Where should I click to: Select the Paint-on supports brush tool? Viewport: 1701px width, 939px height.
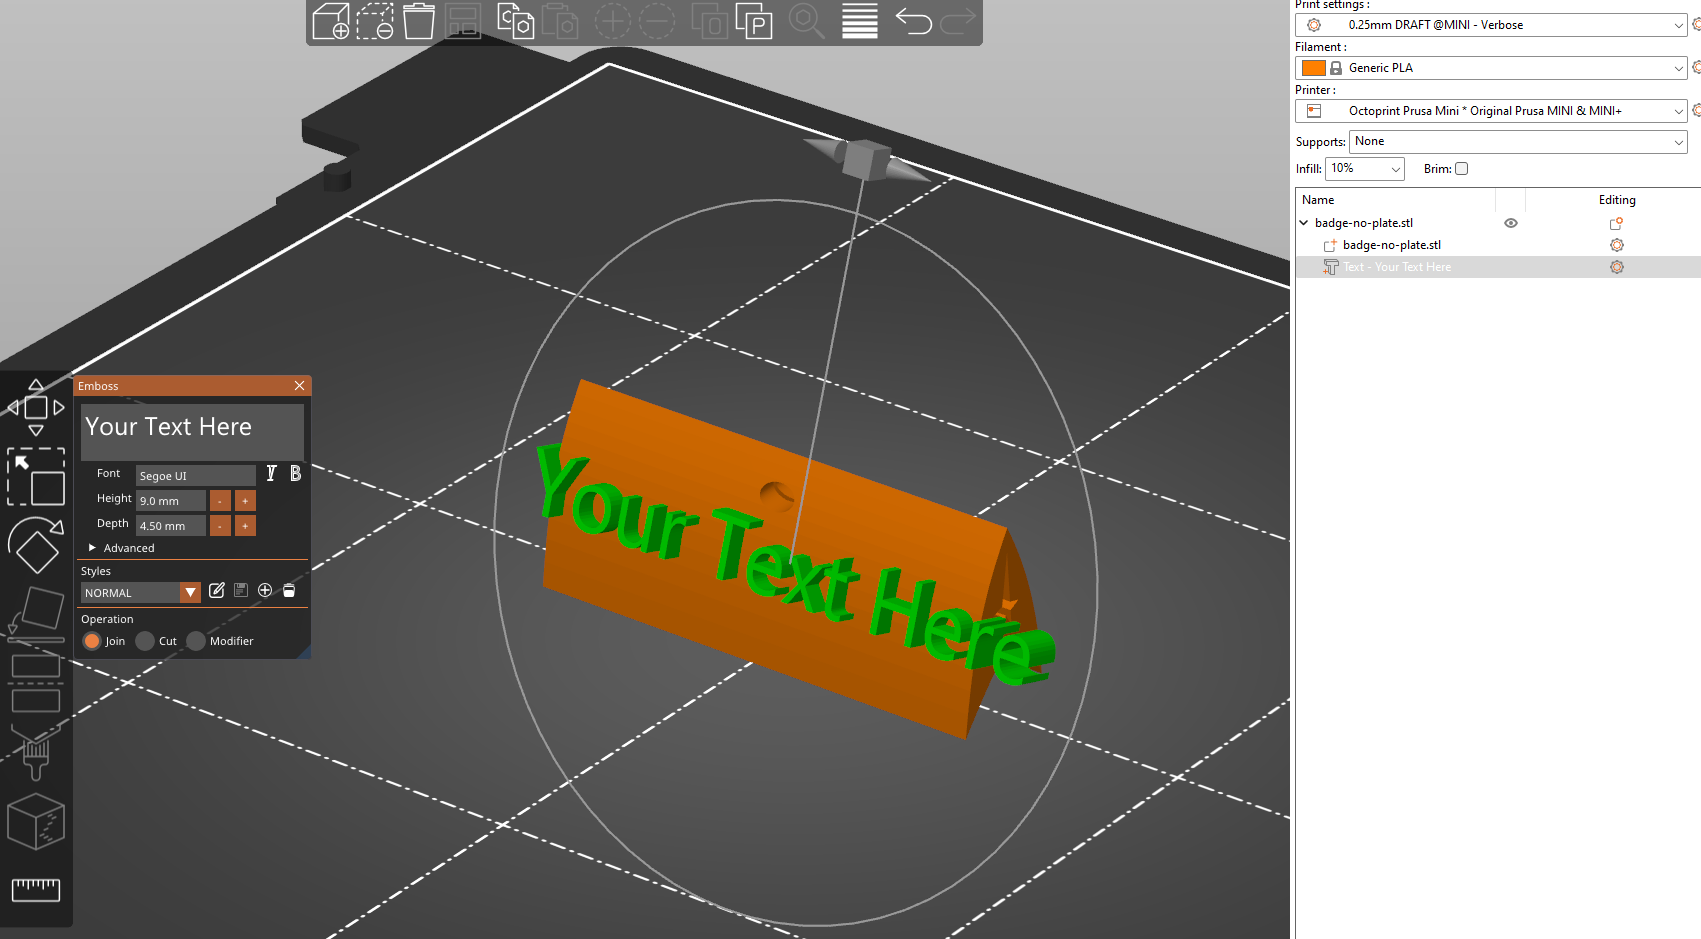[x=36, y=752]
